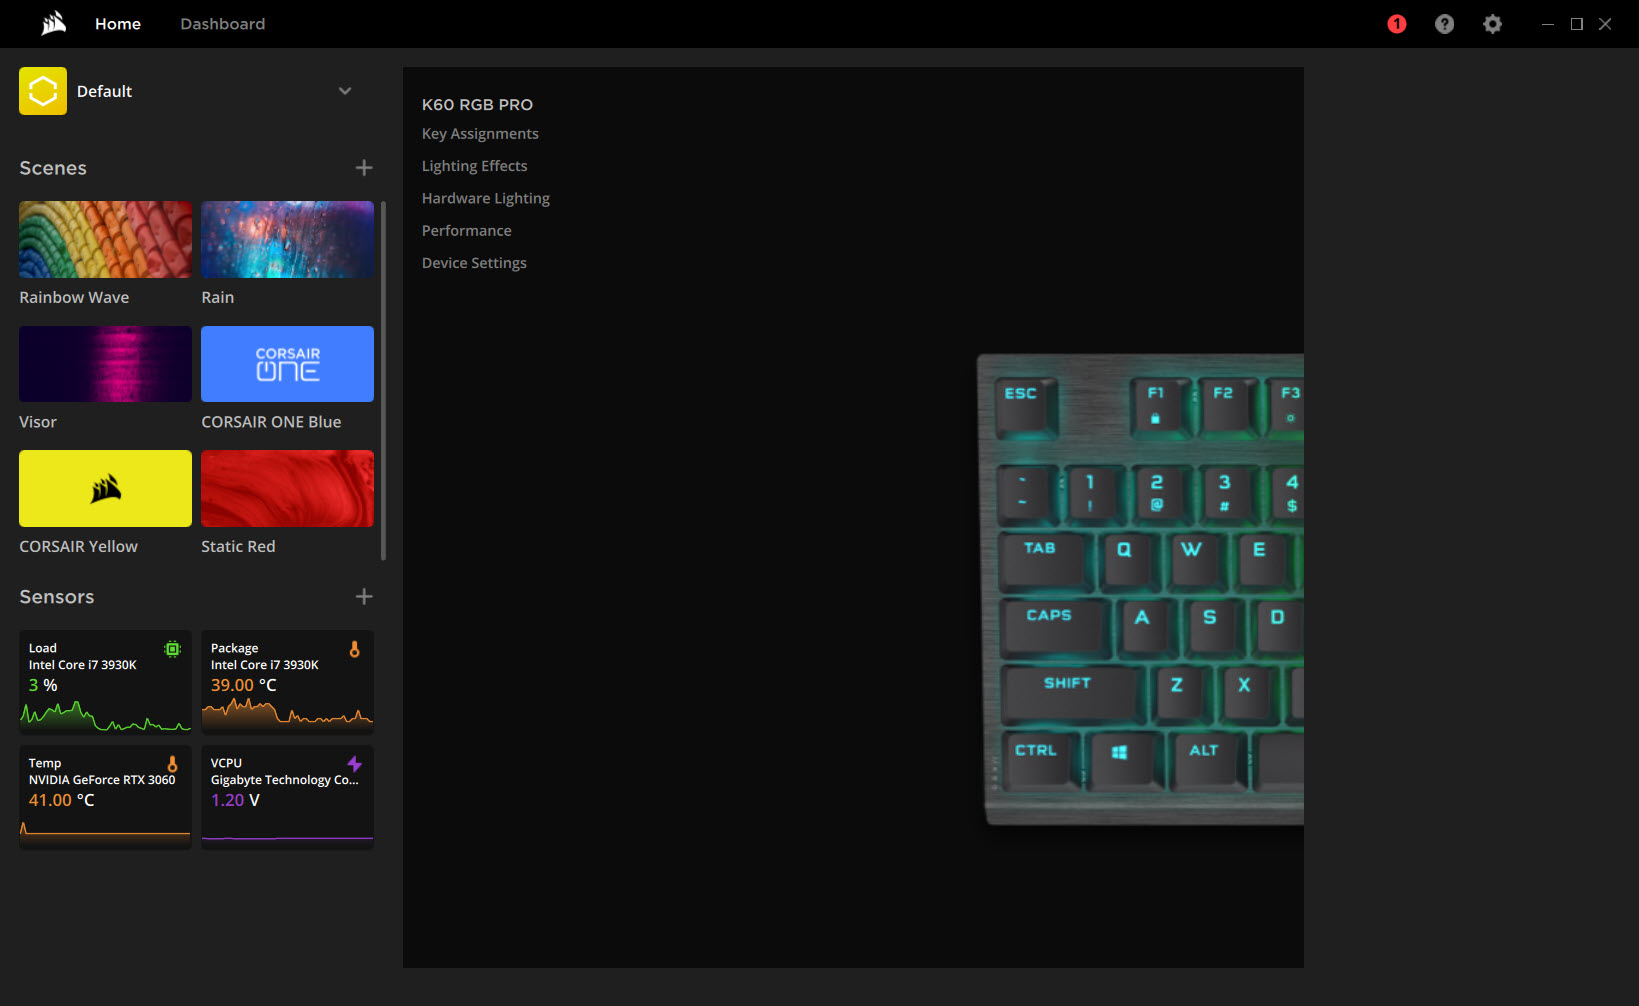Screen dimensions: 1639x1006
Task: Click the 41.00 °C GPU temp value
Action: (x=61, y=800)
